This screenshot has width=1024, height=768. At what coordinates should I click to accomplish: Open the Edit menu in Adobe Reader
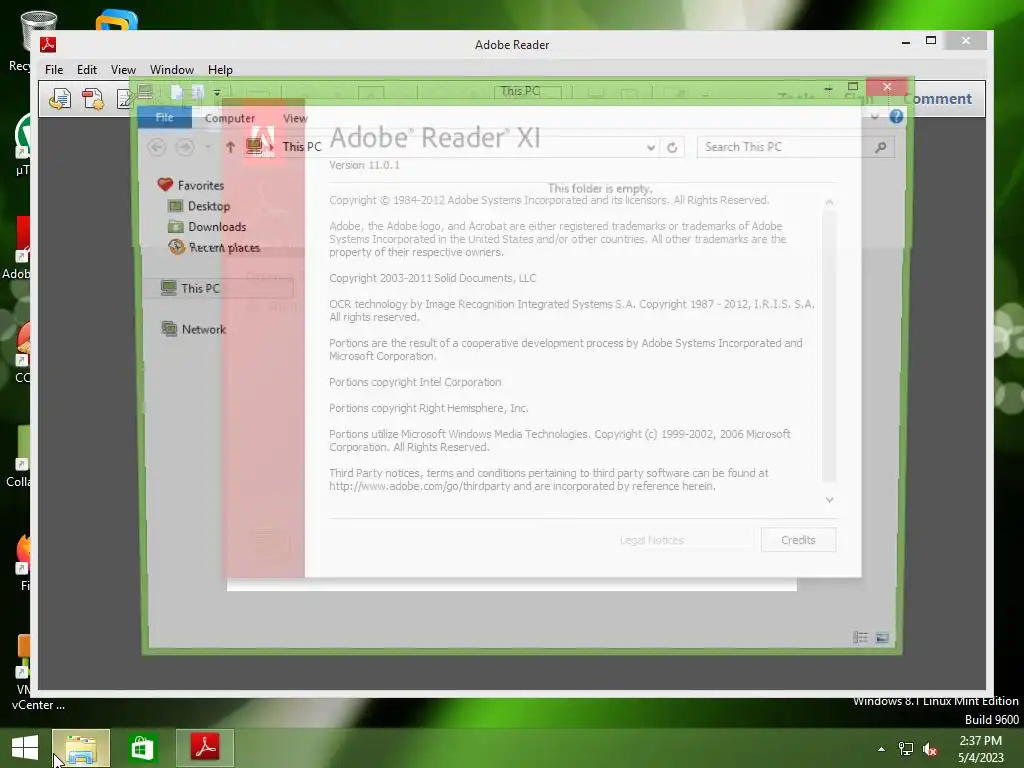(86, 69)
